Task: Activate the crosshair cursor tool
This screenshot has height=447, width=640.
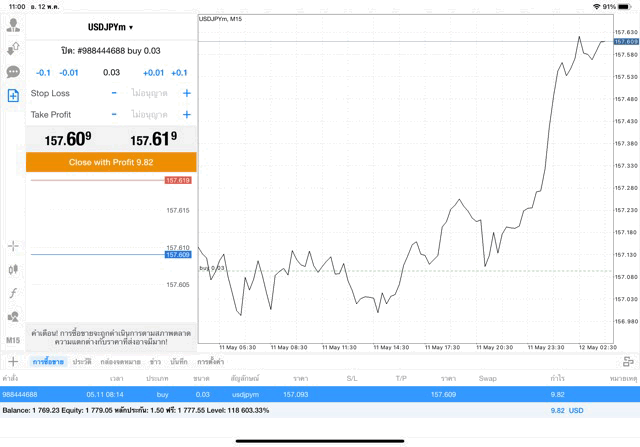Action: pos(13,246)
